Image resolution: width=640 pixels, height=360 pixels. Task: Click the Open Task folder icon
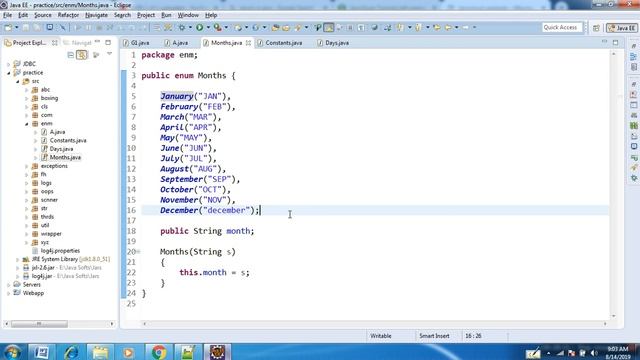click(x=286, y=27)
